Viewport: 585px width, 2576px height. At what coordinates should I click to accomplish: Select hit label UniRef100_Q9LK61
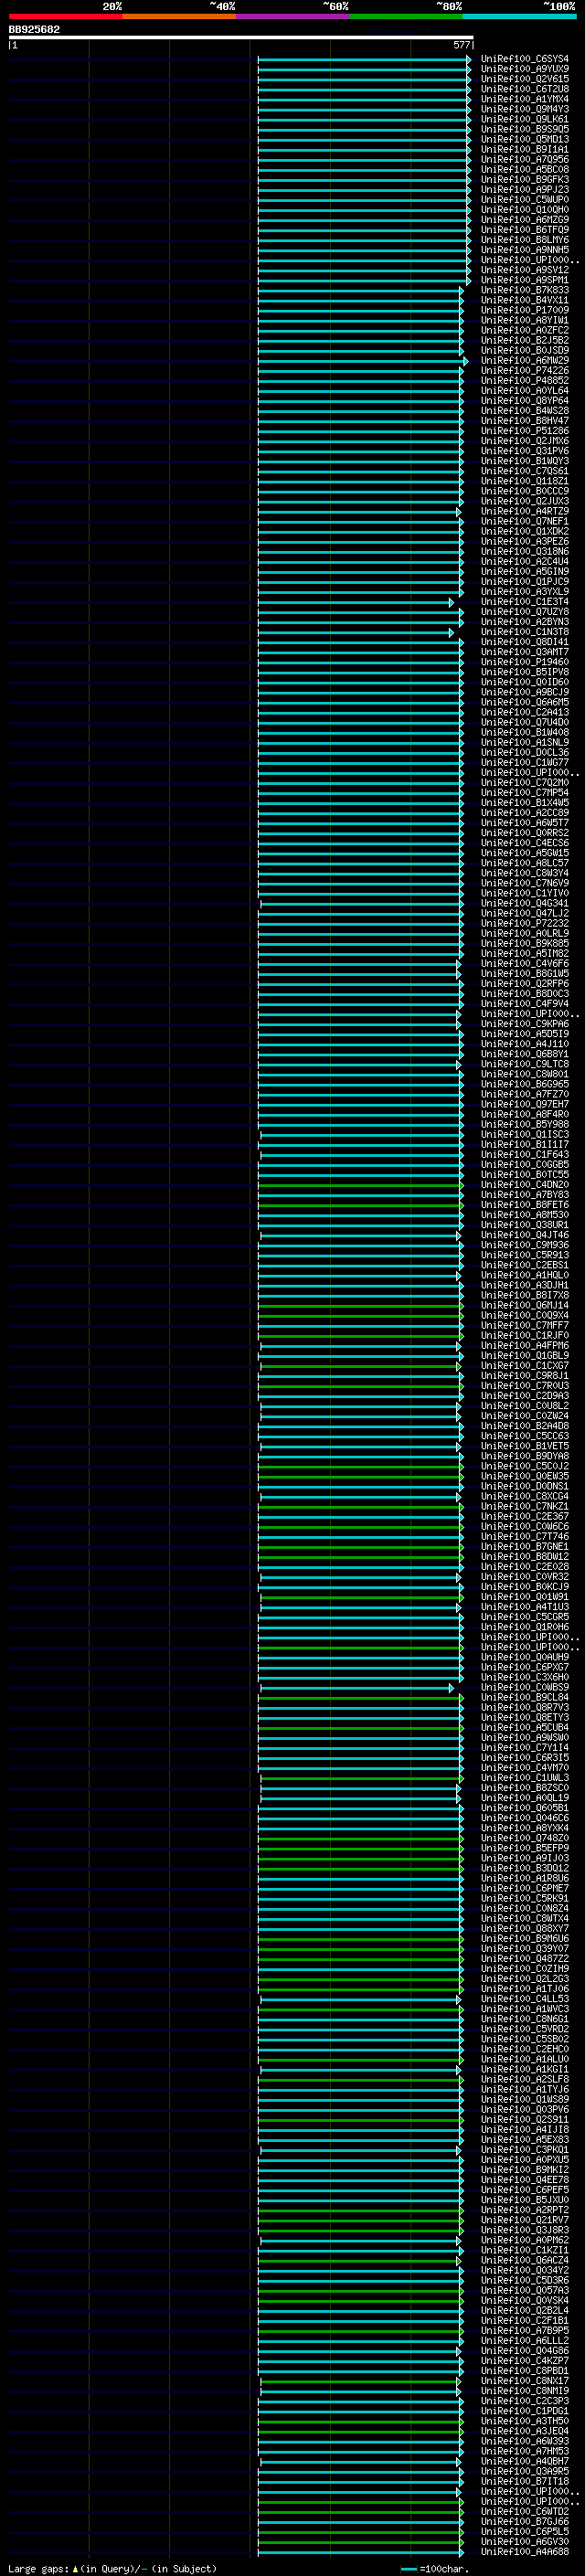pyautogui.click(x=524, y=120)
